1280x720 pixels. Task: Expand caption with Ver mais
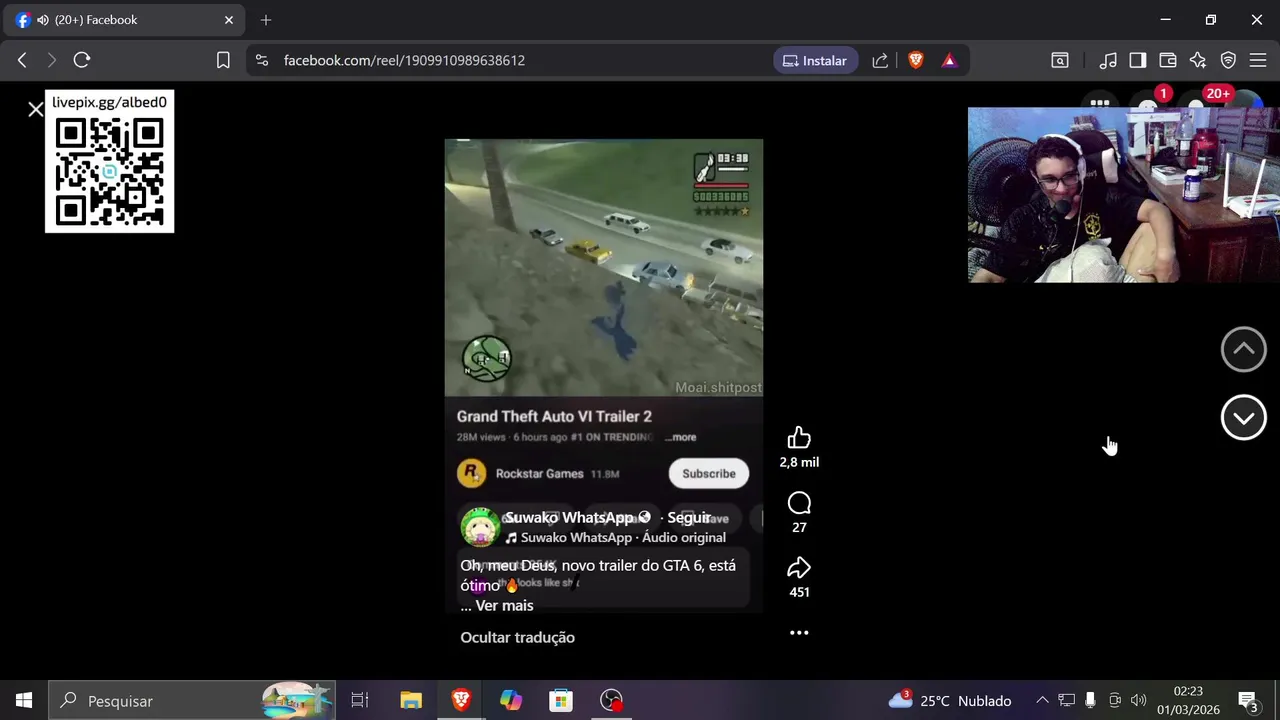(504, 606)
